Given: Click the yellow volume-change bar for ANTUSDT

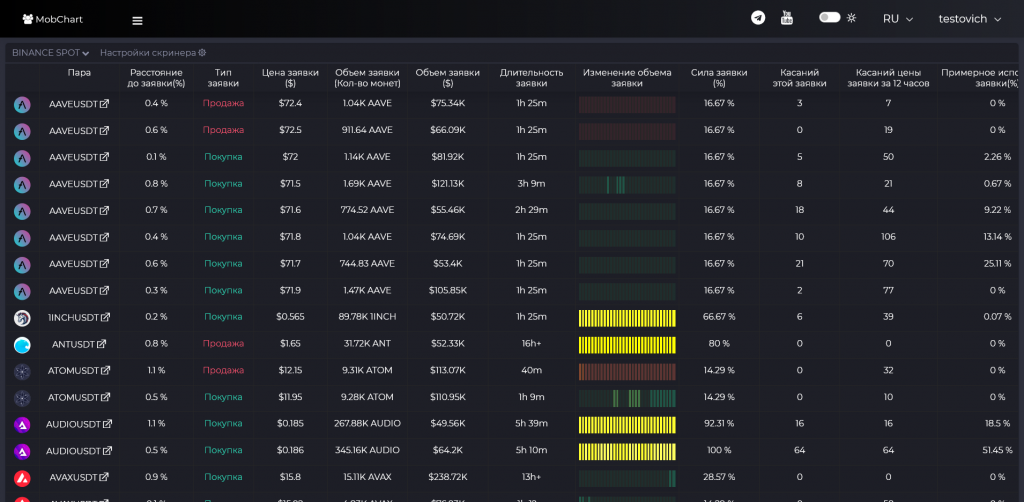Looking at the screenshot, I should tap(627, 345).
